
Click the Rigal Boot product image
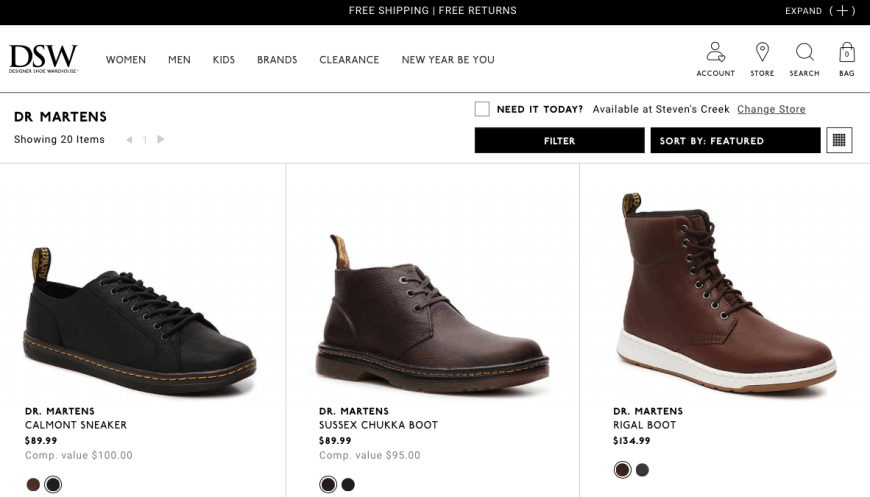pos(726,293)
